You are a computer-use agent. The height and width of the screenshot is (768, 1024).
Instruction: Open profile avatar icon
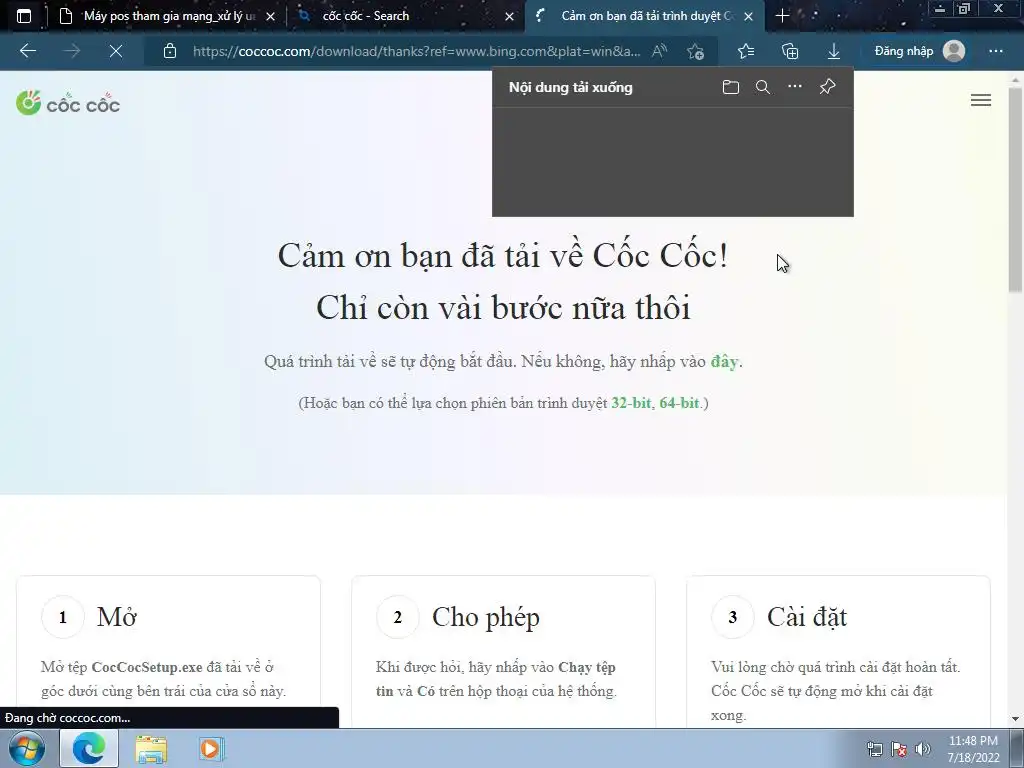tap(954, 51)
